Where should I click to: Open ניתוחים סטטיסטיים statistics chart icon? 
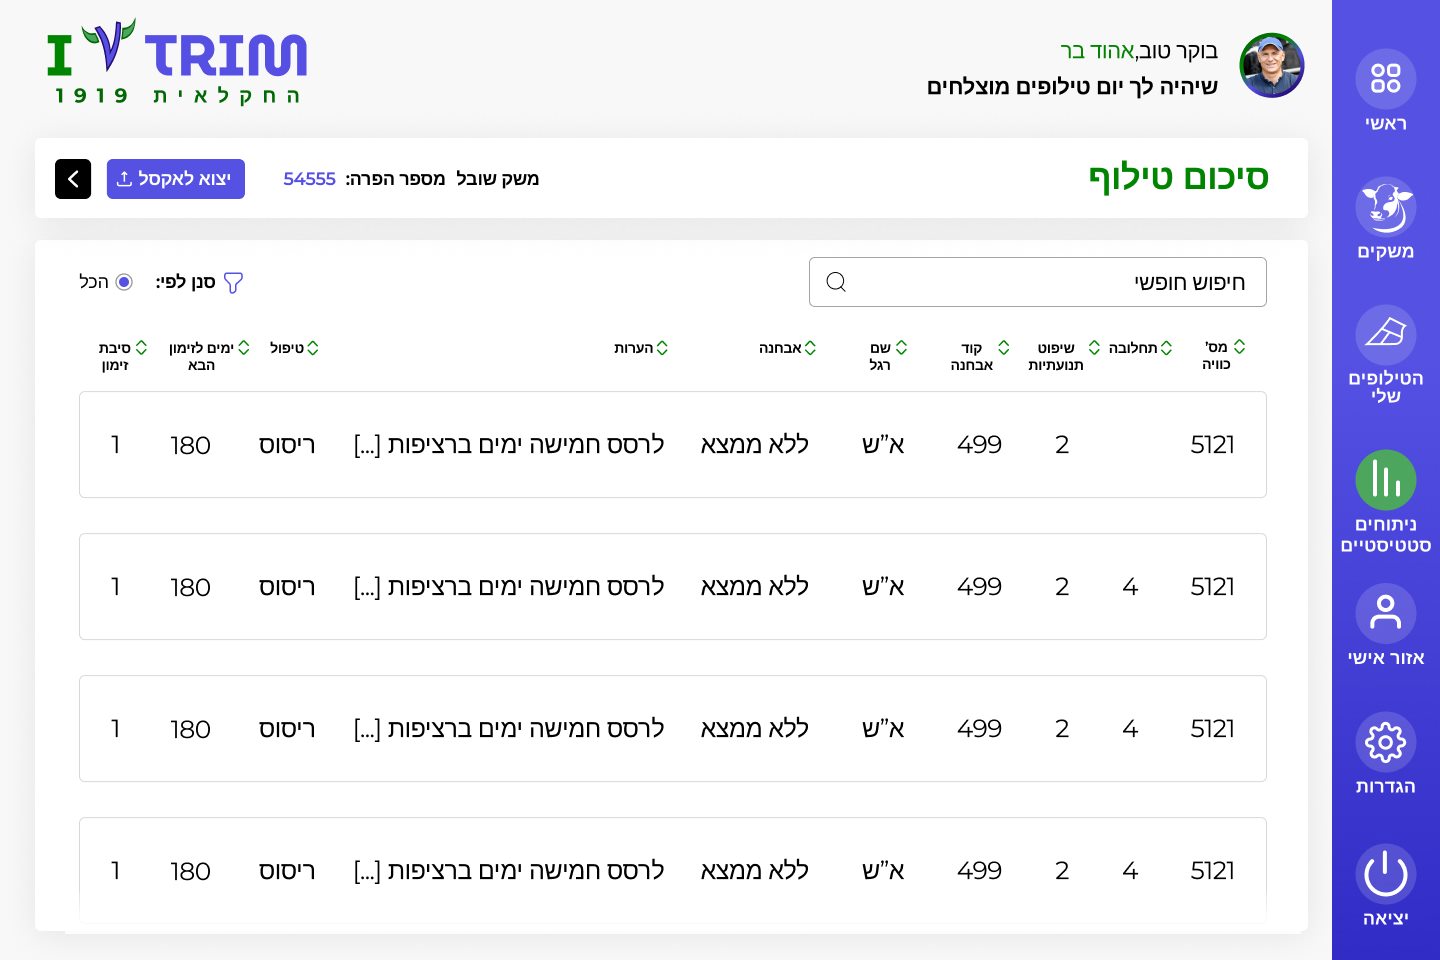(x=1385, y=480)
